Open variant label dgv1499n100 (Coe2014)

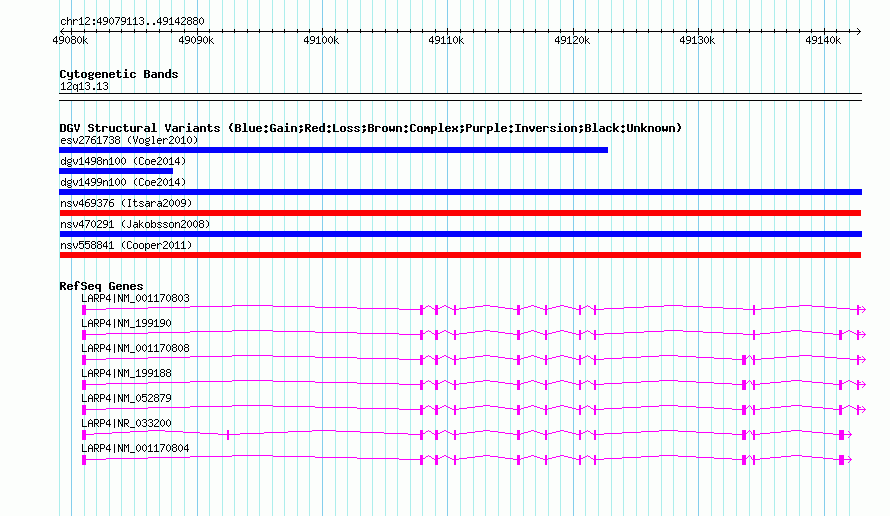click(123, 182)
